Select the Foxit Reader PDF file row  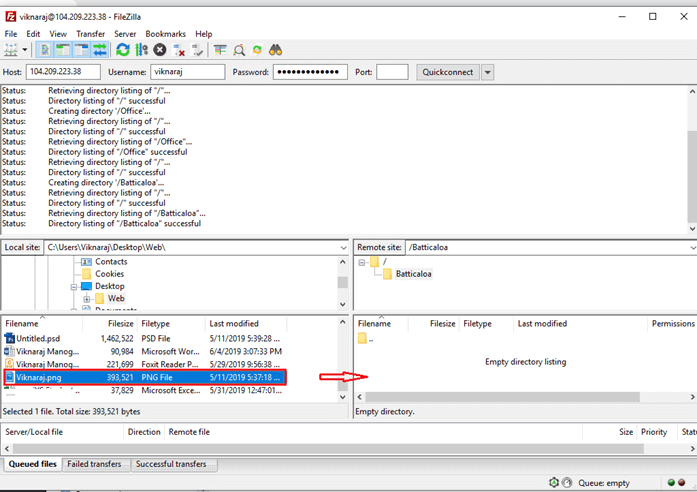tap(144, 364)
